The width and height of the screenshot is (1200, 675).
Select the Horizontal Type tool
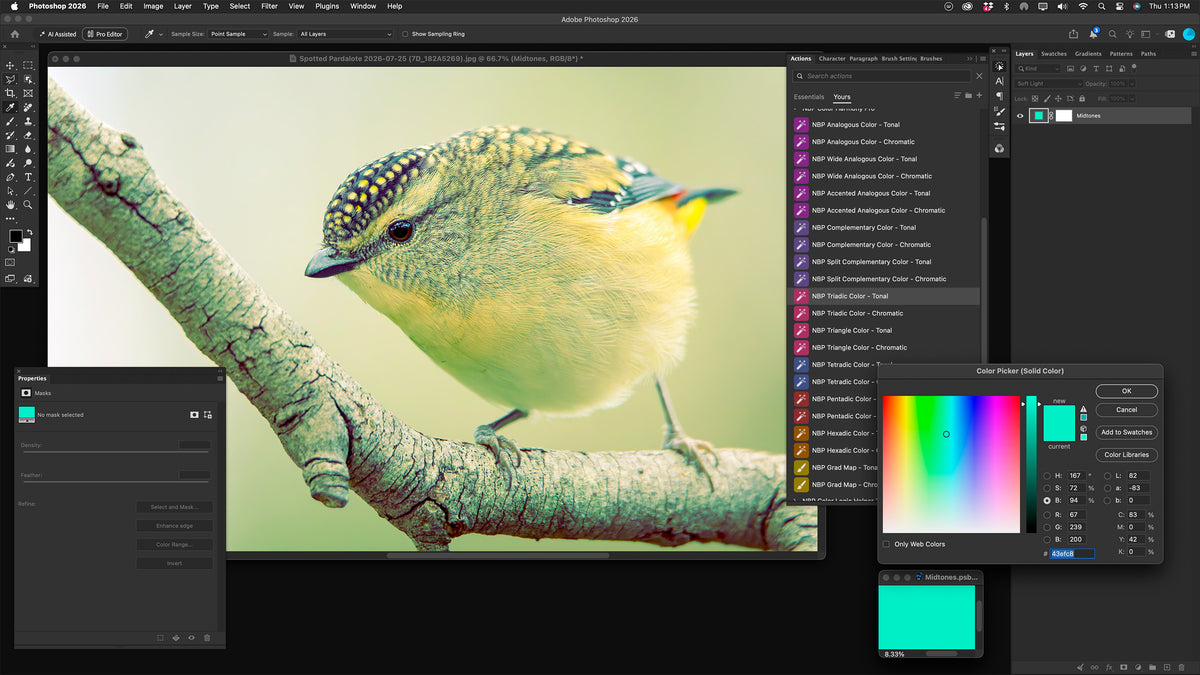(x=27, y=177)
